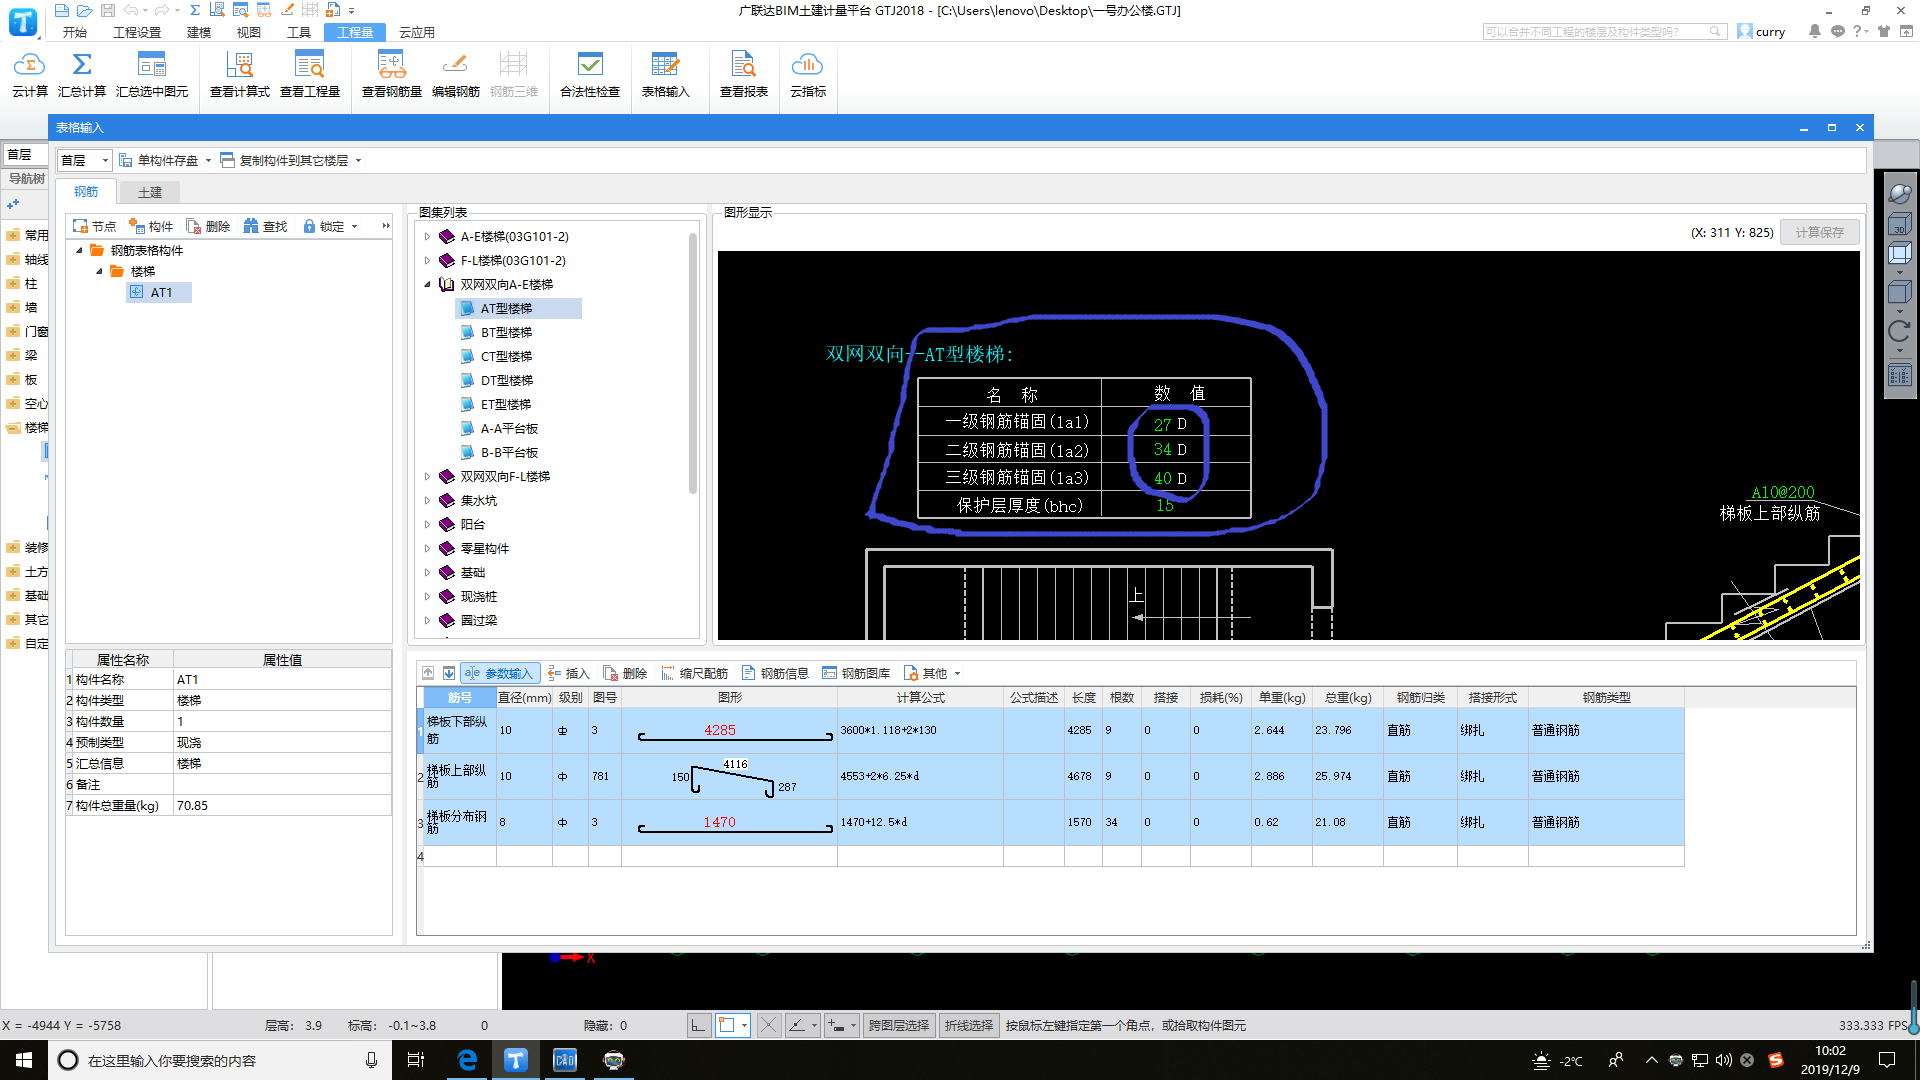
Task: Click atlas list vertical scrollbar
Action: pos(692,365)
